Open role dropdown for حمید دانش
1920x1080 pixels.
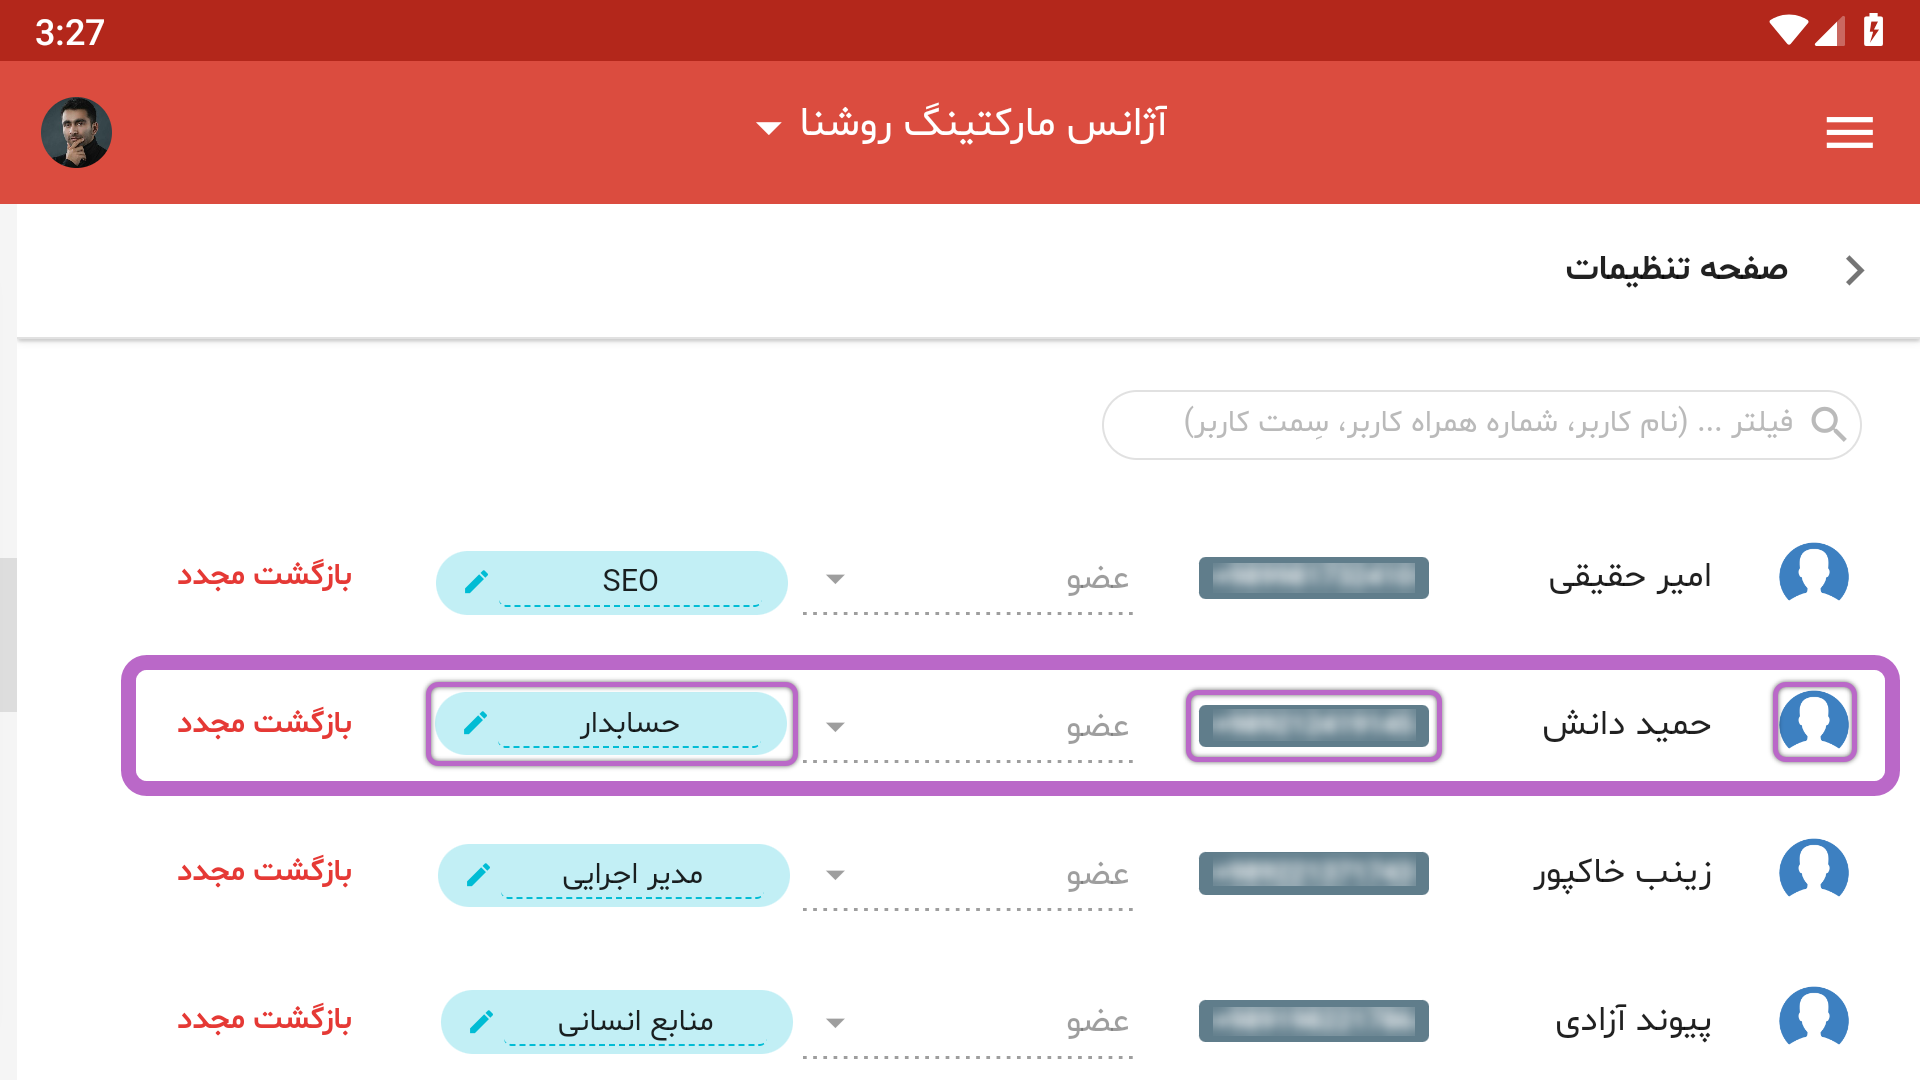pyautogui.click(x=968, y=727)
